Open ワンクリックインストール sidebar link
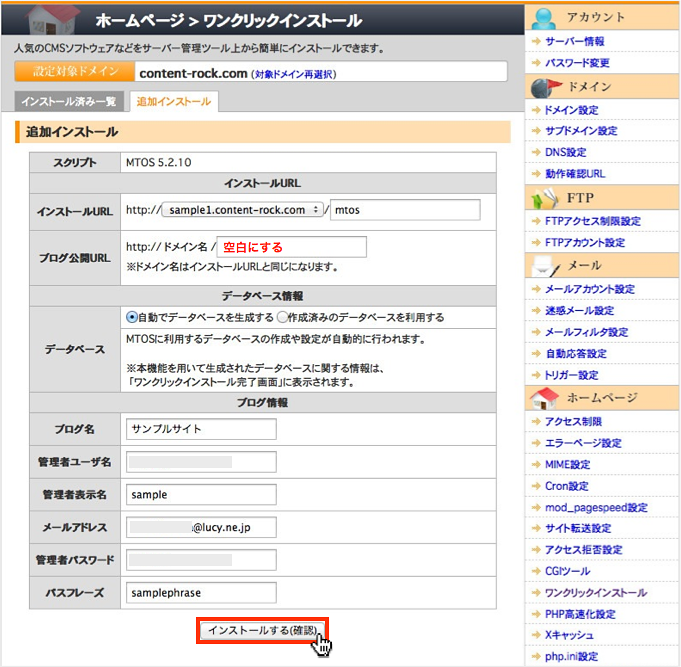The height and width of the screenshot is (667, 681). click(596, 593)
